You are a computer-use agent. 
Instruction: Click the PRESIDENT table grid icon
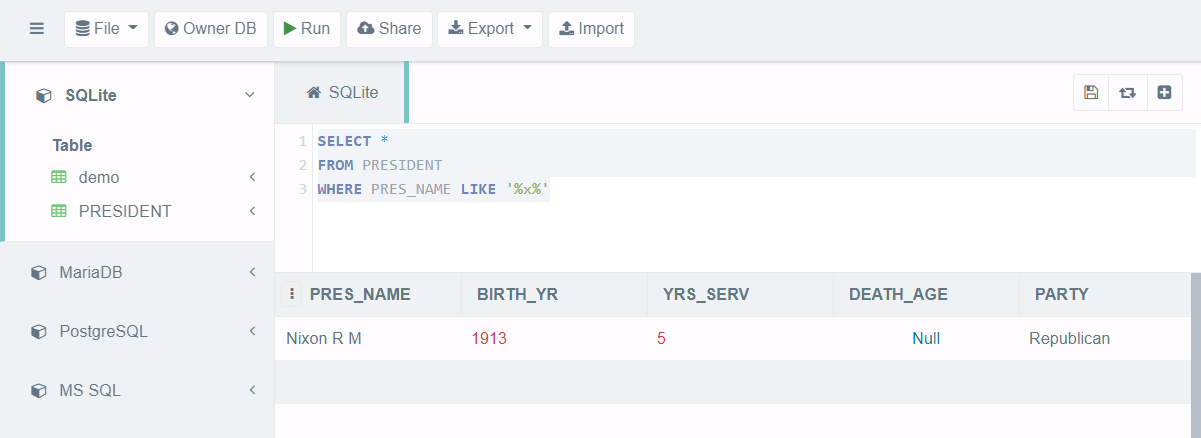[59, 212]
